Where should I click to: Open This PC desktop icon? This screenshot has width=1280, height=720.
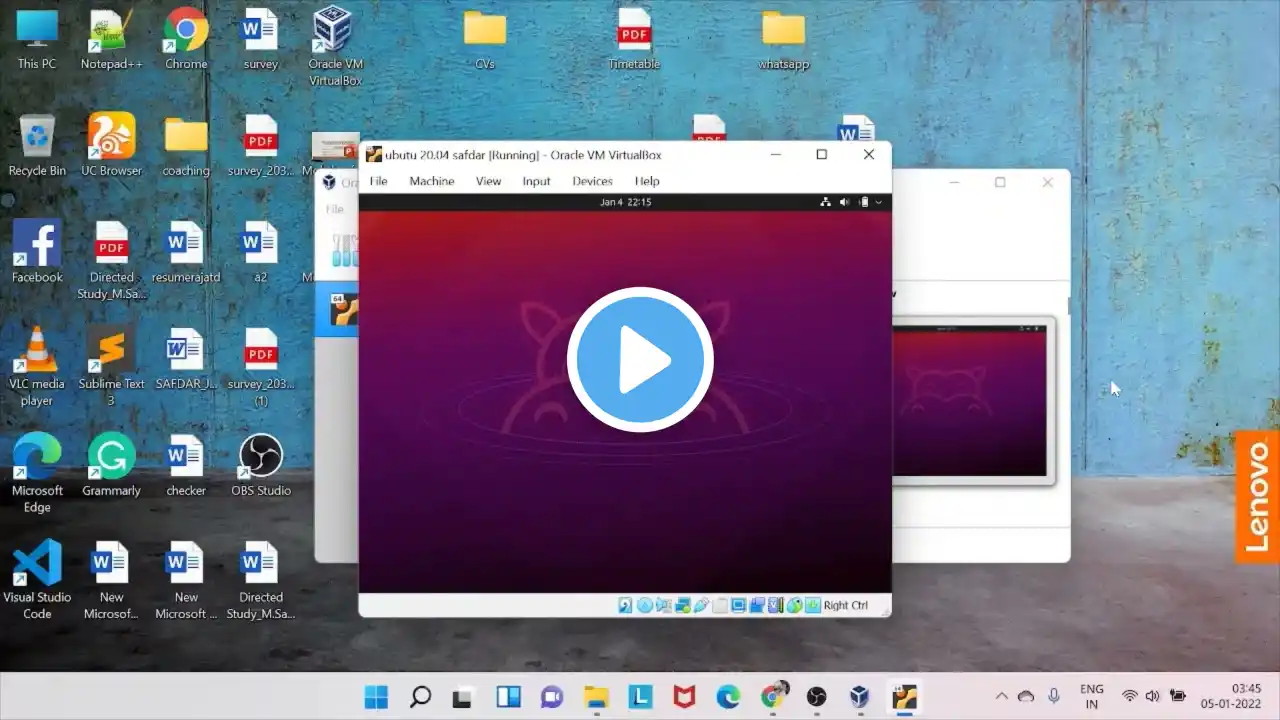coord(37,40)
